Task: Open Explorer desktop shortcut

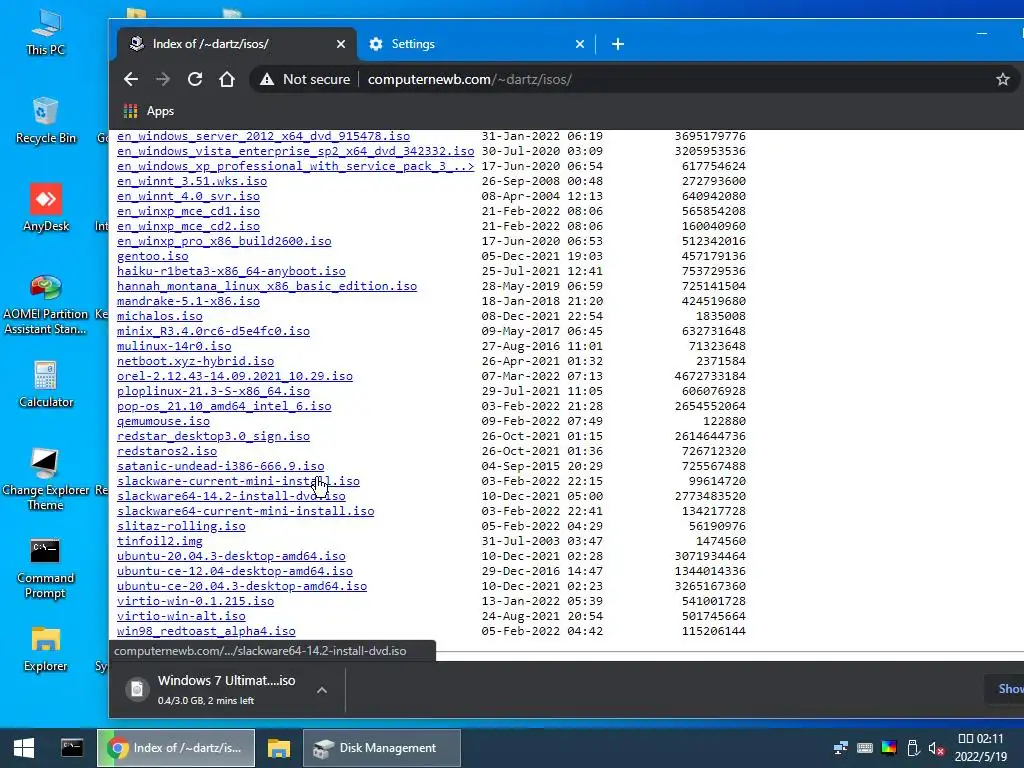Action: (x=46, y=649)
